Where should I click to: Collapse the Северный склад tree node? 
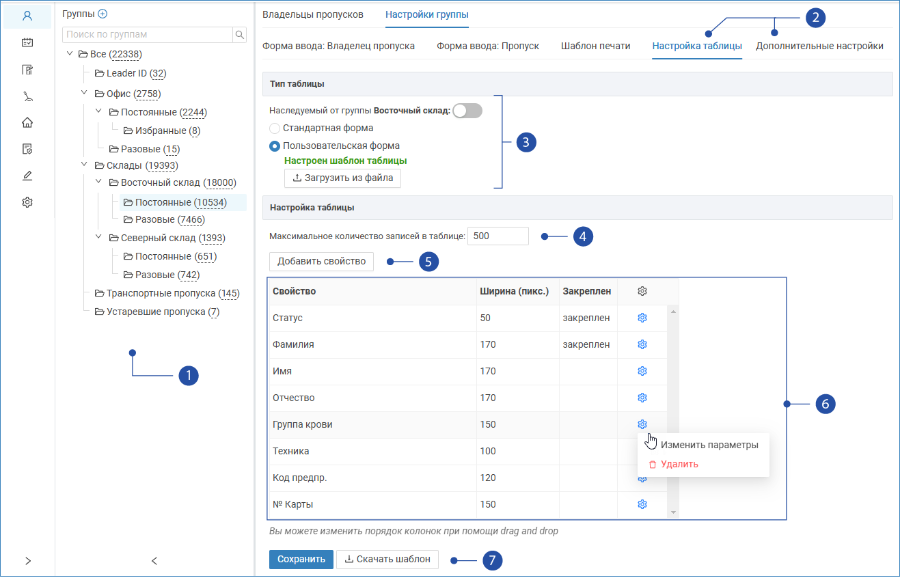coord(98,237)
